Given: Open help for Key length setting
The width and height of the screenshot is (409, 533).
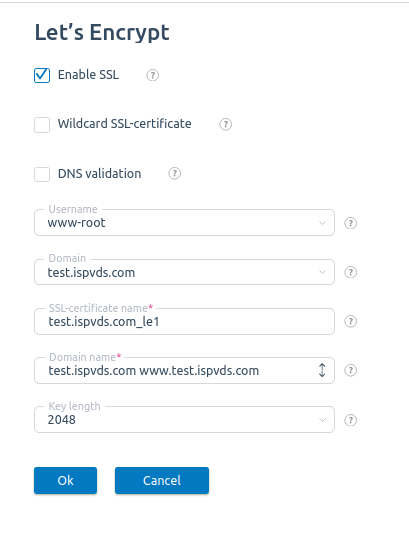Looking at the screenshot, I should point(351,420).
